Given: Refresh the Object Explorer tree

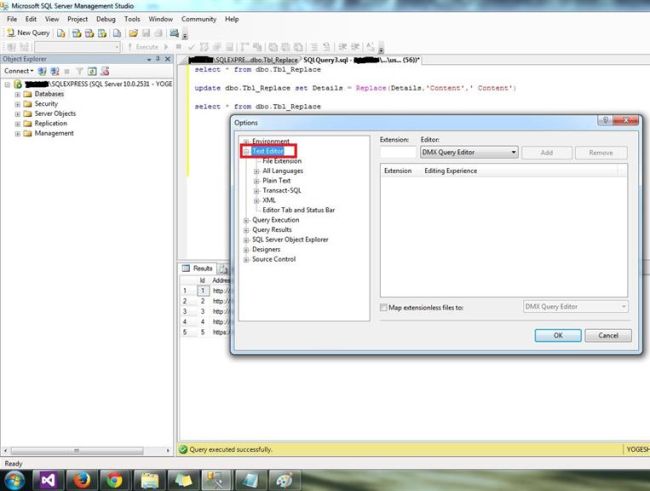Looking at the screenshot, I should click(x=92, y=71).
